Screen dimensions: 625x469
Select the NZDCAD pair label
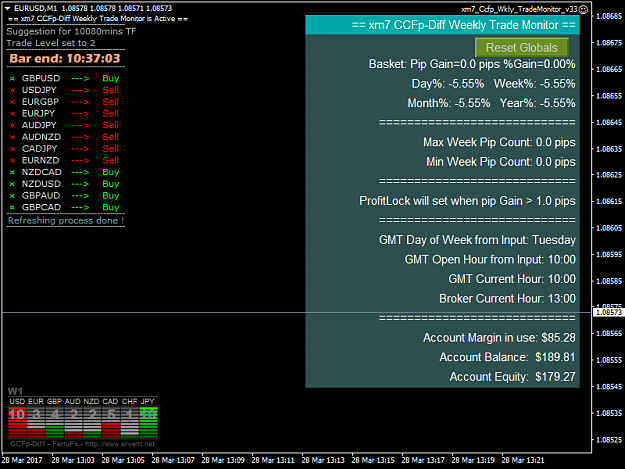[x=41, y=172]
